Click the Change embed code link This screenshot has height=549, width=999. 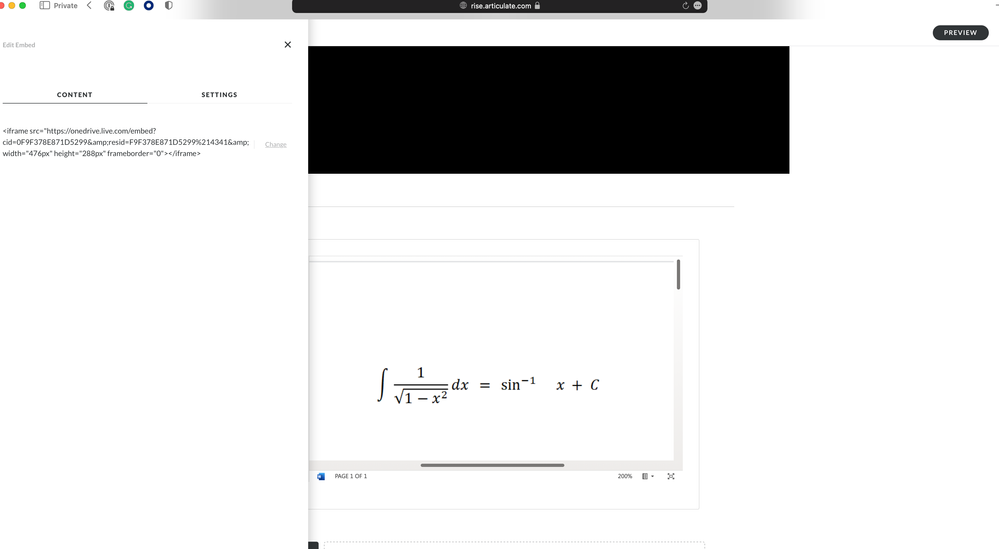click(x=276, y=145)
